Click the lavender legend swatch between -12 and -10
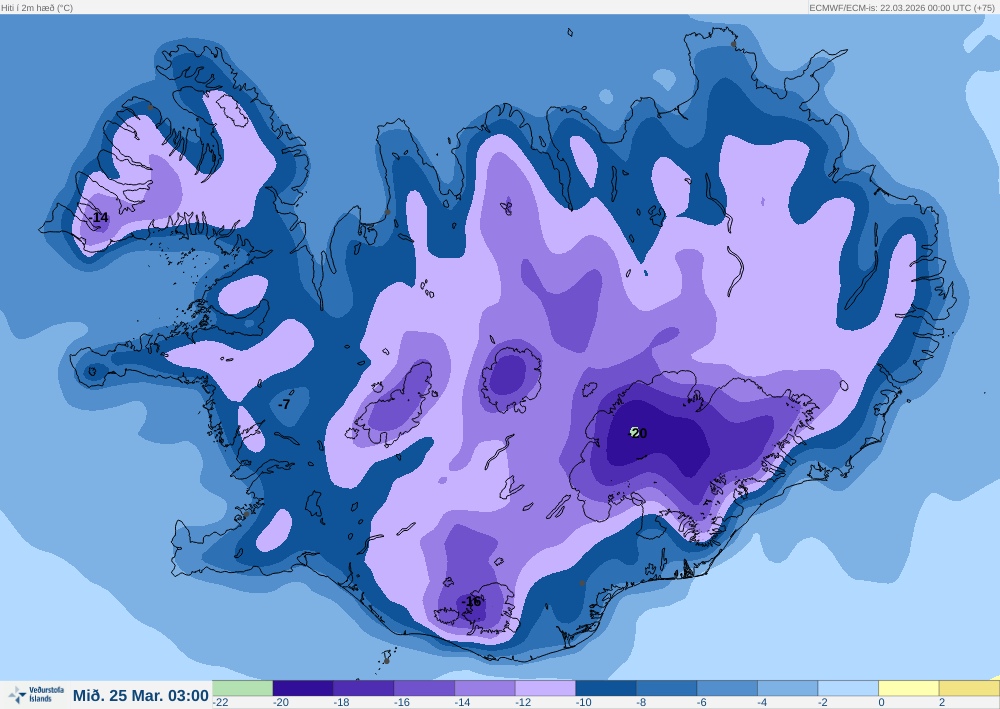This screenshot has width=1000, height=709. click(545, 688)
